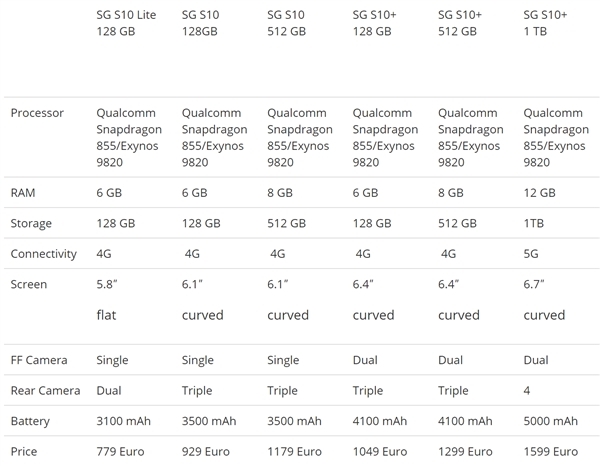Click the flat screen type cell

107,315
